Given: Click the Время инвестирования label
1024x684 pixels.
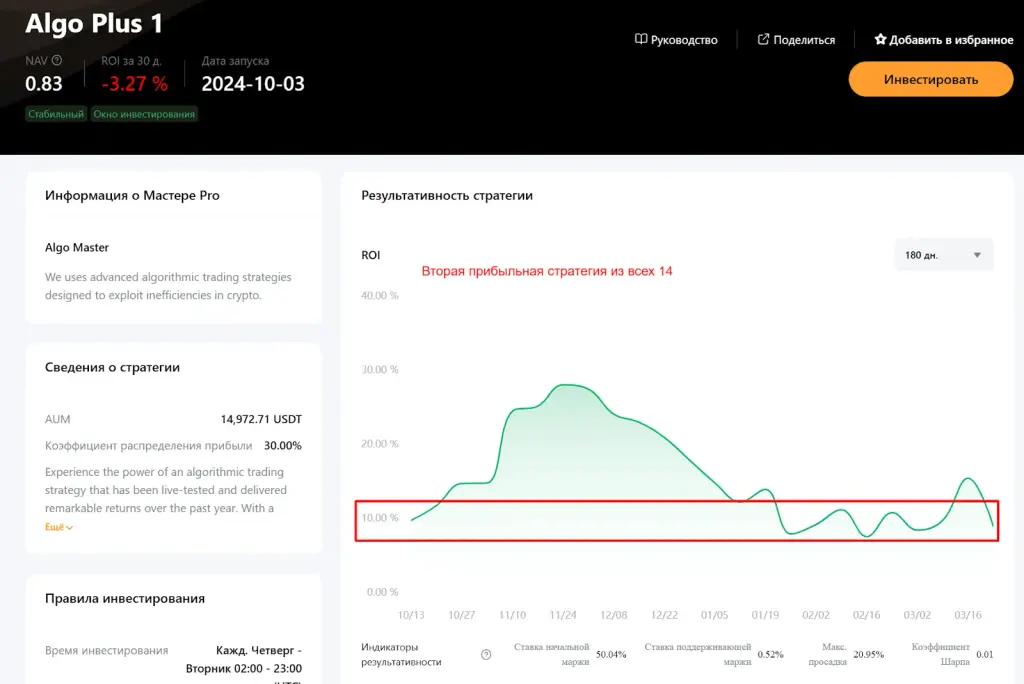Looking at the screenshot, I should pos(106,651).
